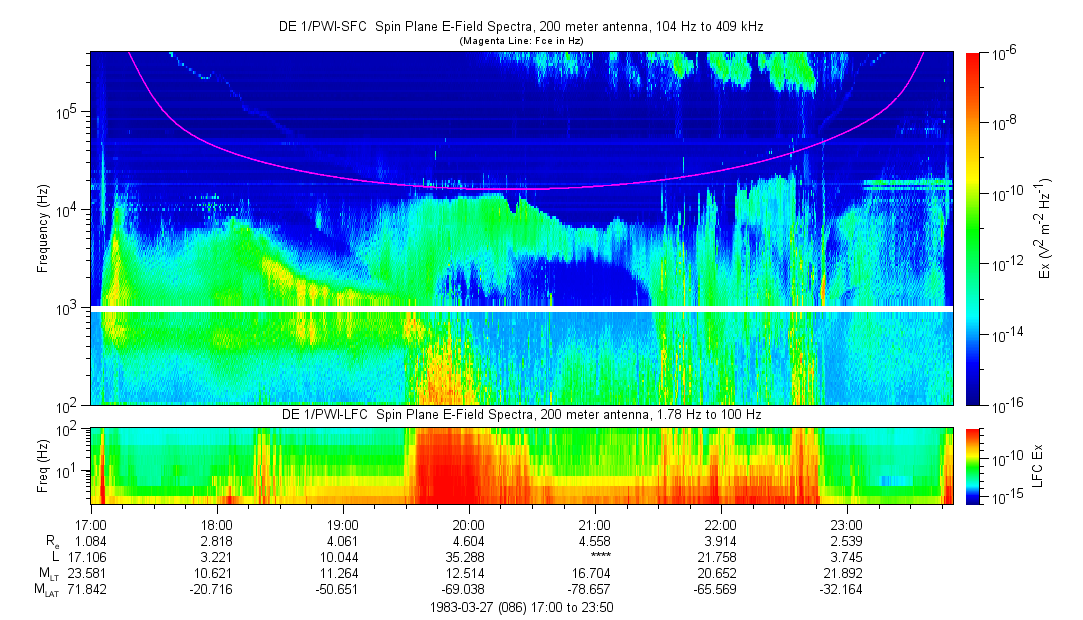The image size is (1083, 620).
Task: Click the MLT value 12.514
Action: click(x=468, y=573)
